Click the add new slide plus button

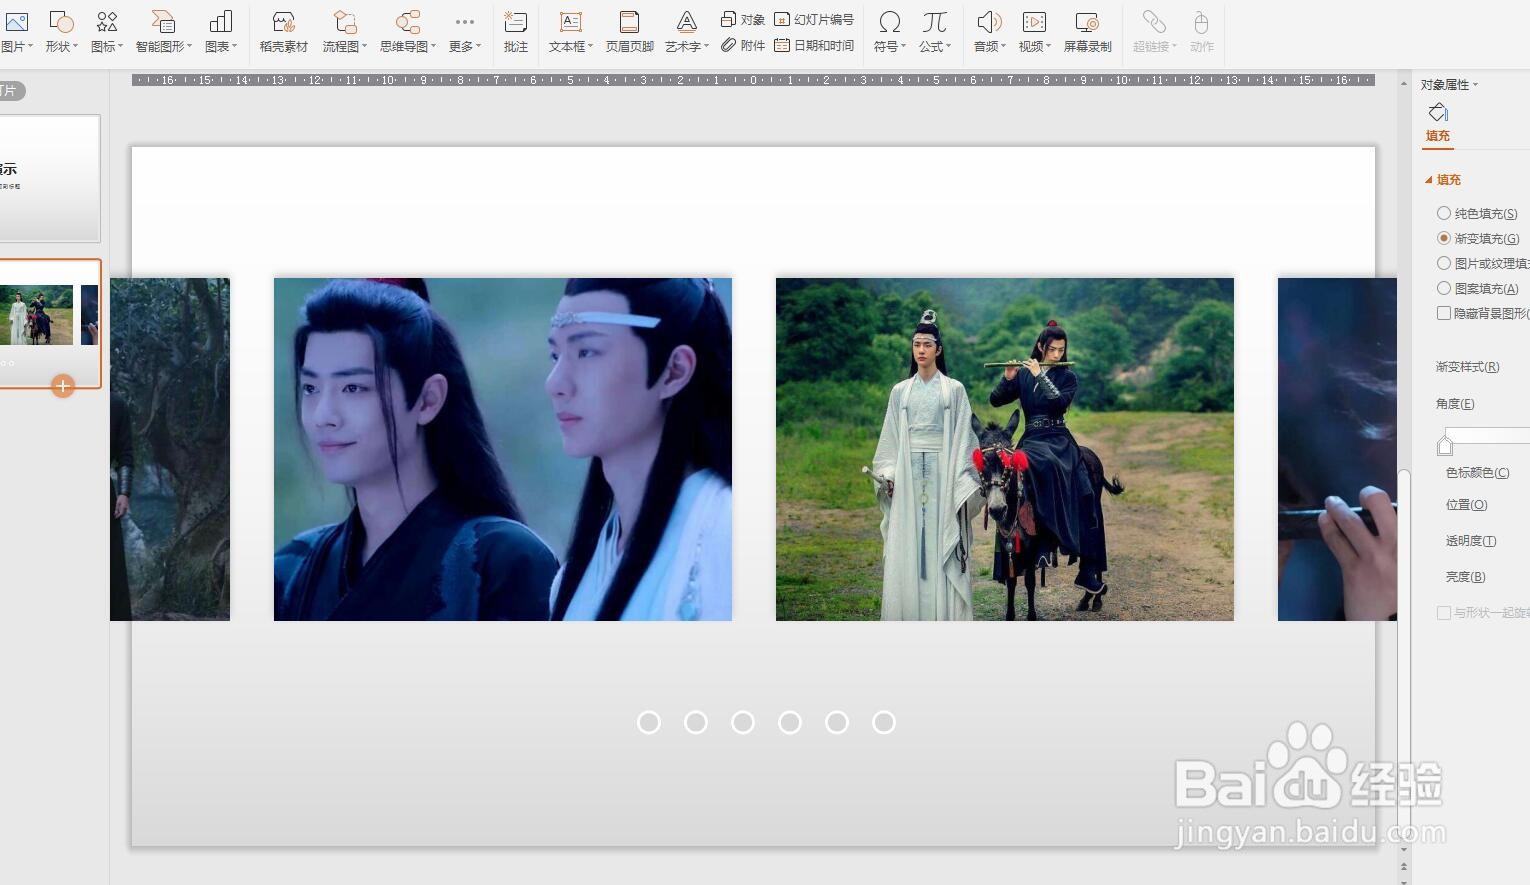(63, 386)
